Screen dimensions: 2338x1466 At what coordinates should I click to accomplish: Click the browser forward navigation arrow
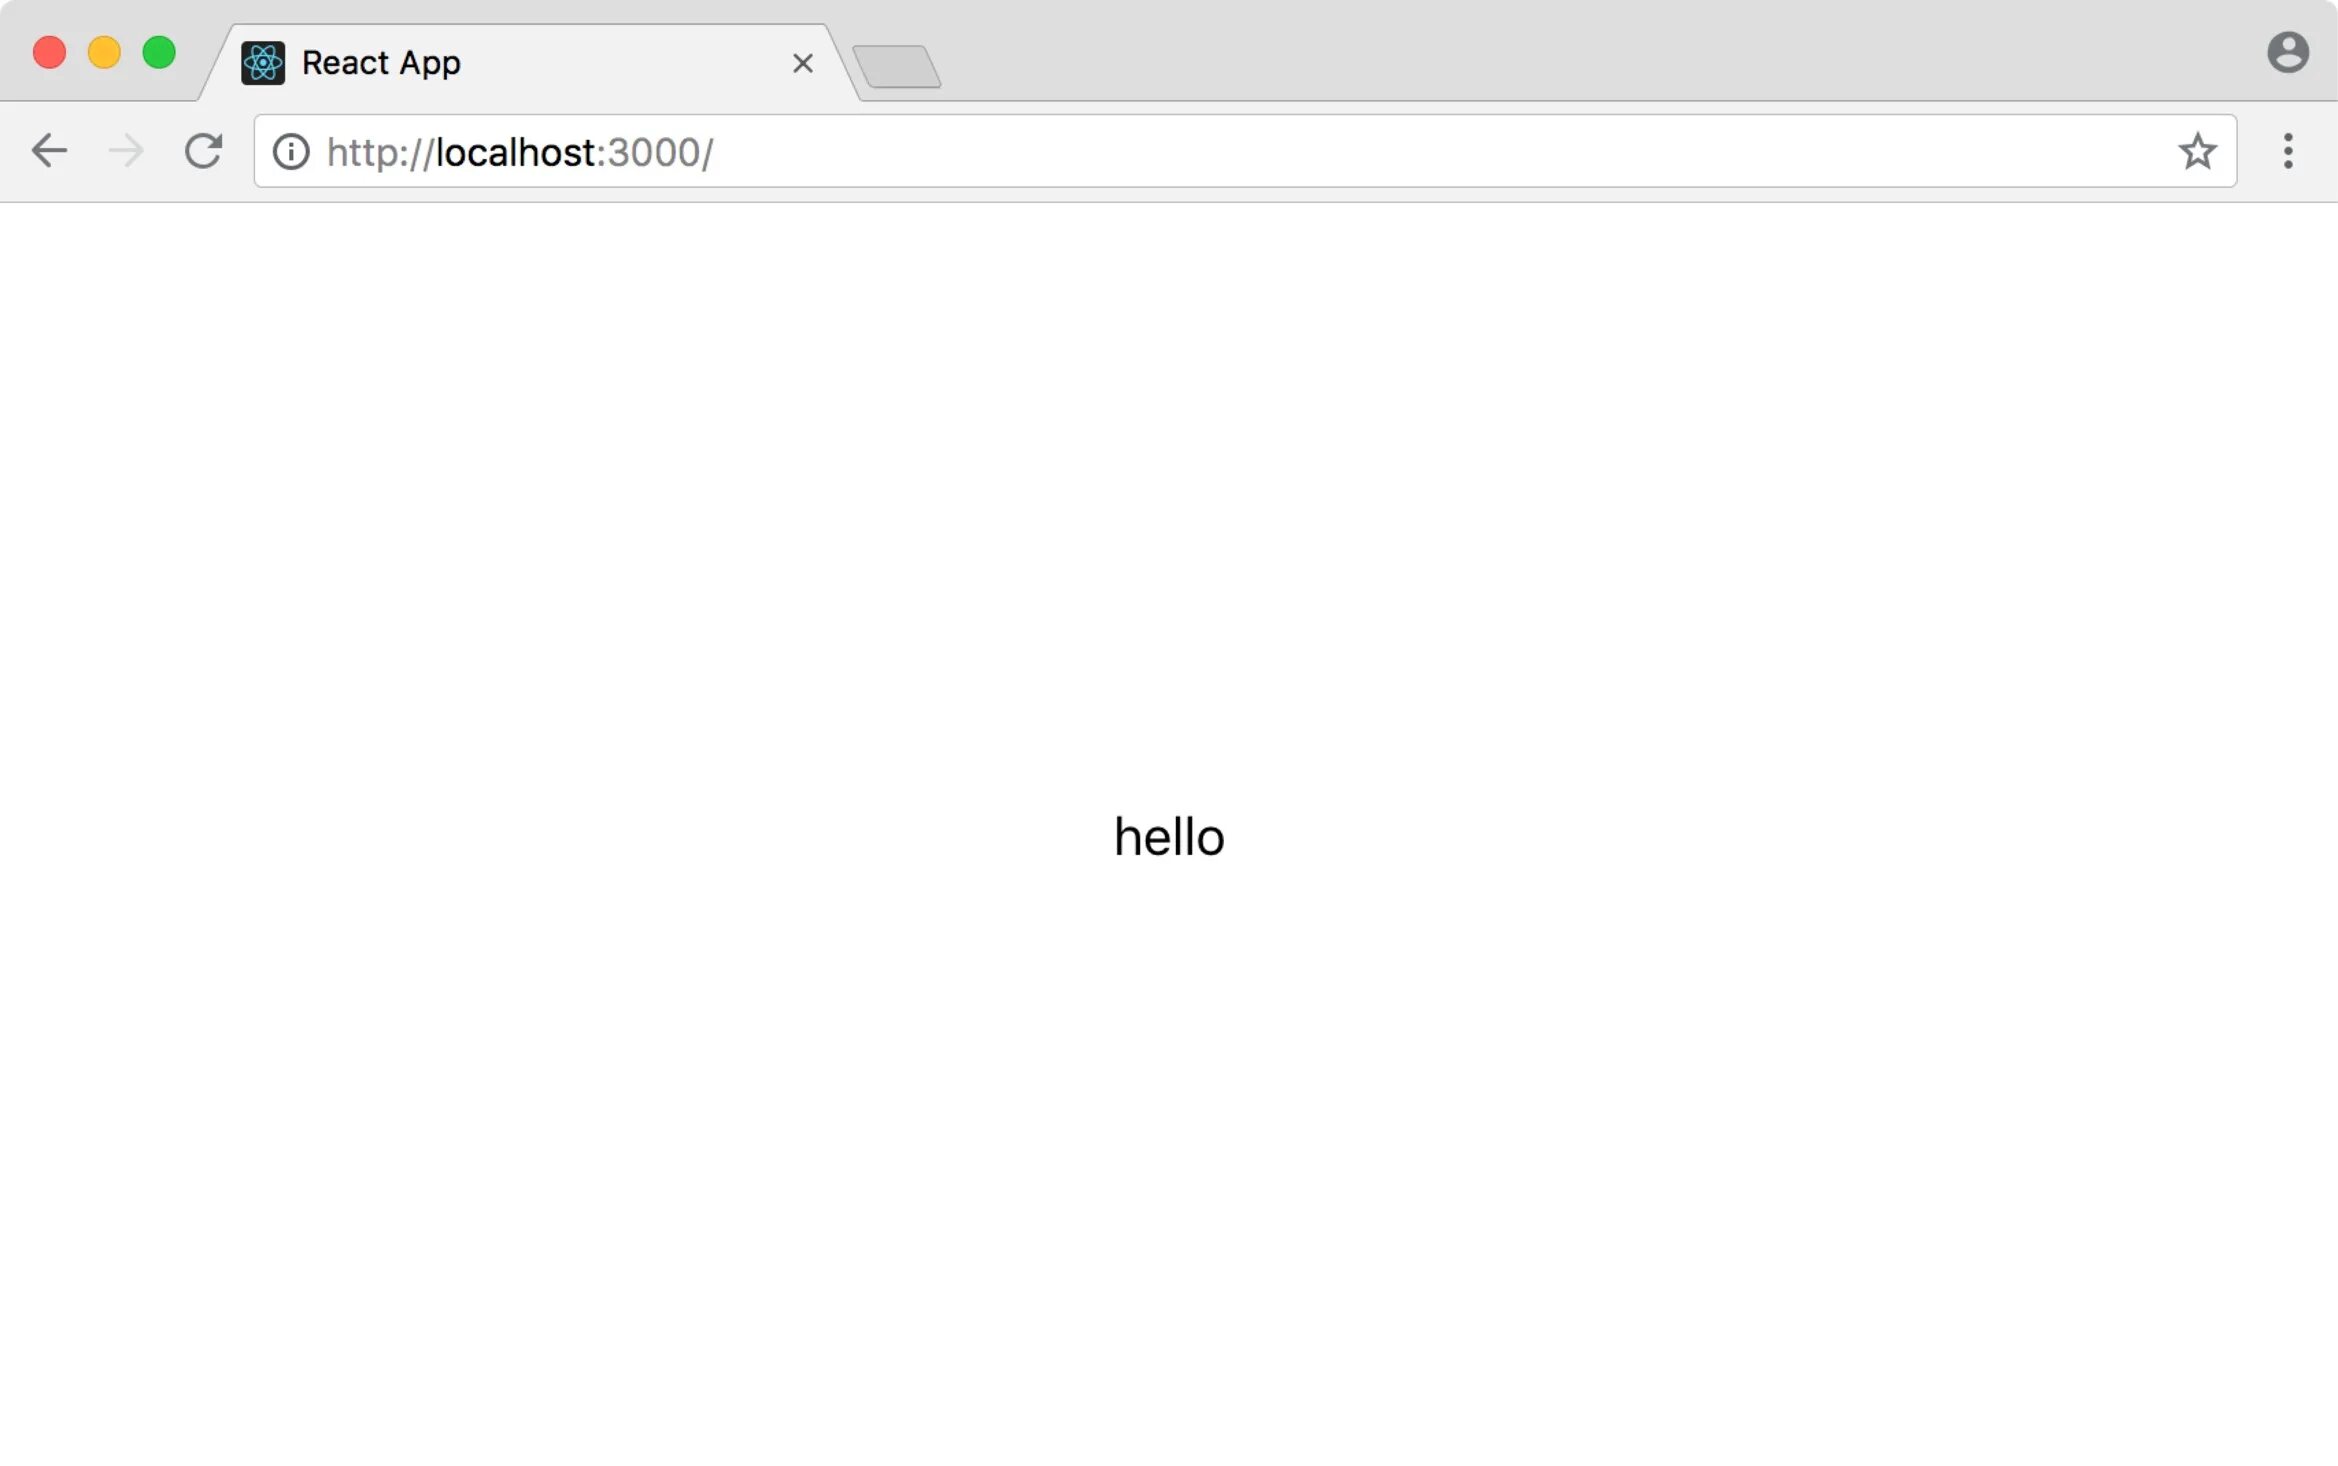pyautogui.click(x=127, y=152)
